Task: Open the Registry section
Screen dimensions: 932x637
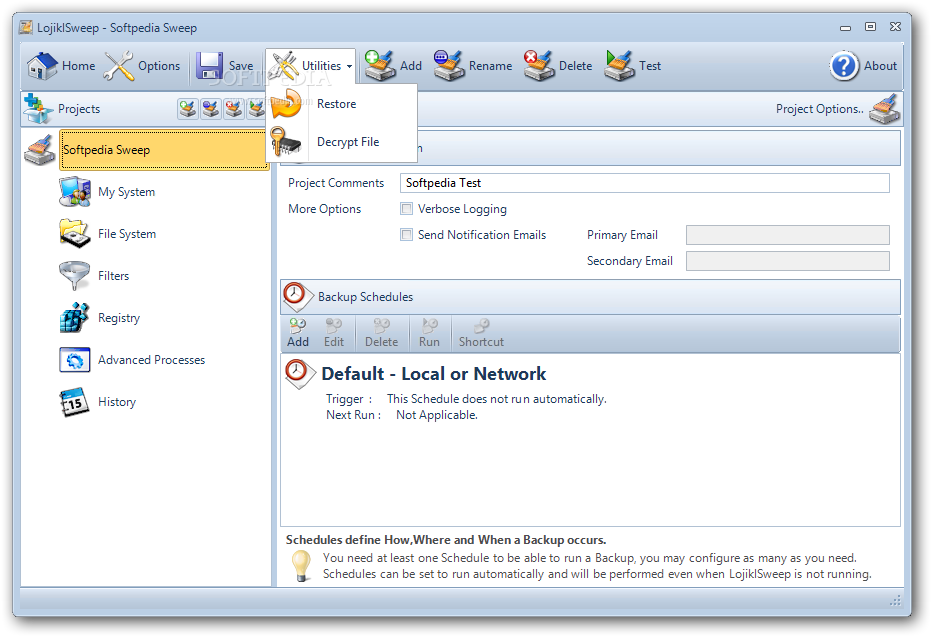Action: tap(100, 318)
